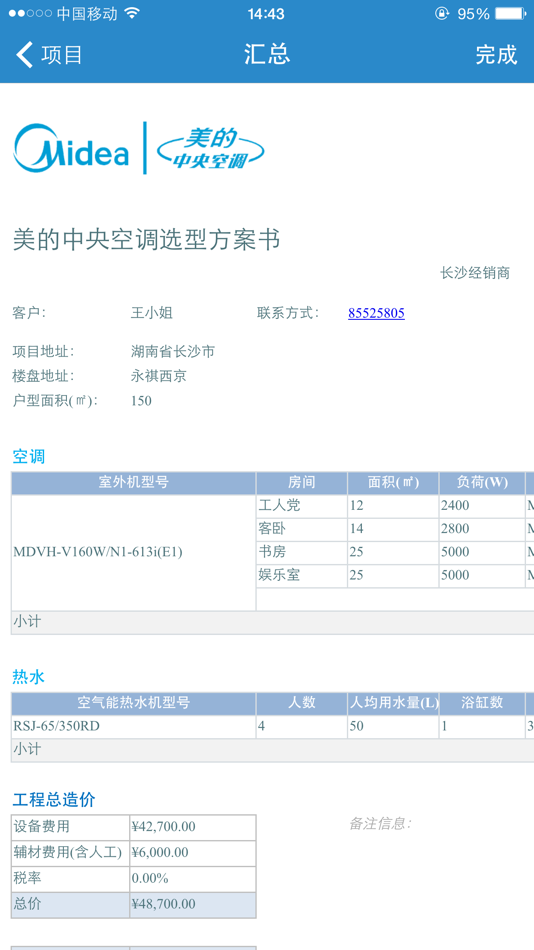Tap project address 湖南省长沙市
This screenshot has width=534, height=950.
(173, 351)
